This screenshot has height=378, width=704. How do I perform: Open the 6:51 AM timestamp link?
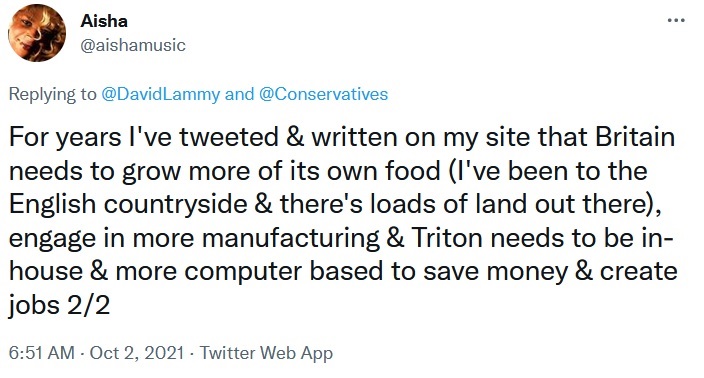(41, 353)
